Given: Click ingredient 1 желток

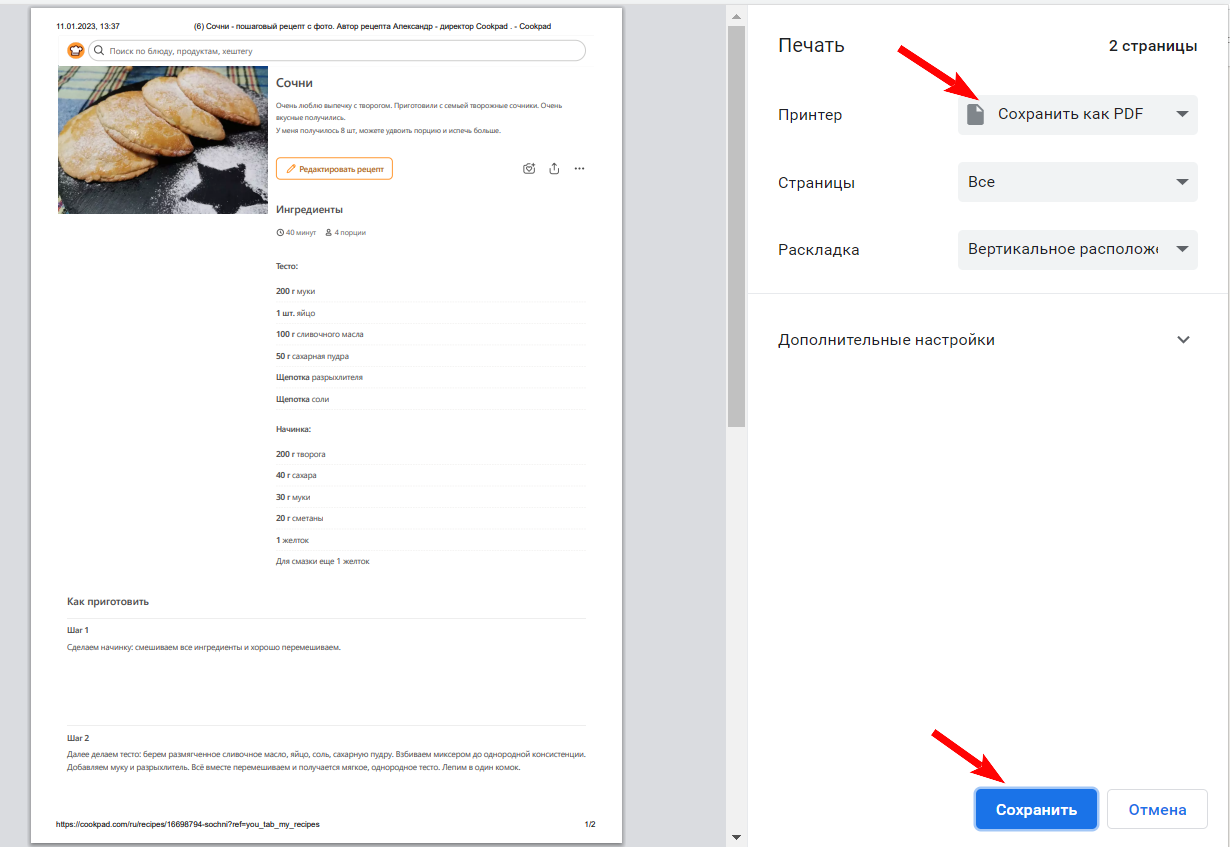Looking at the screenshot, I should point(292,540).
